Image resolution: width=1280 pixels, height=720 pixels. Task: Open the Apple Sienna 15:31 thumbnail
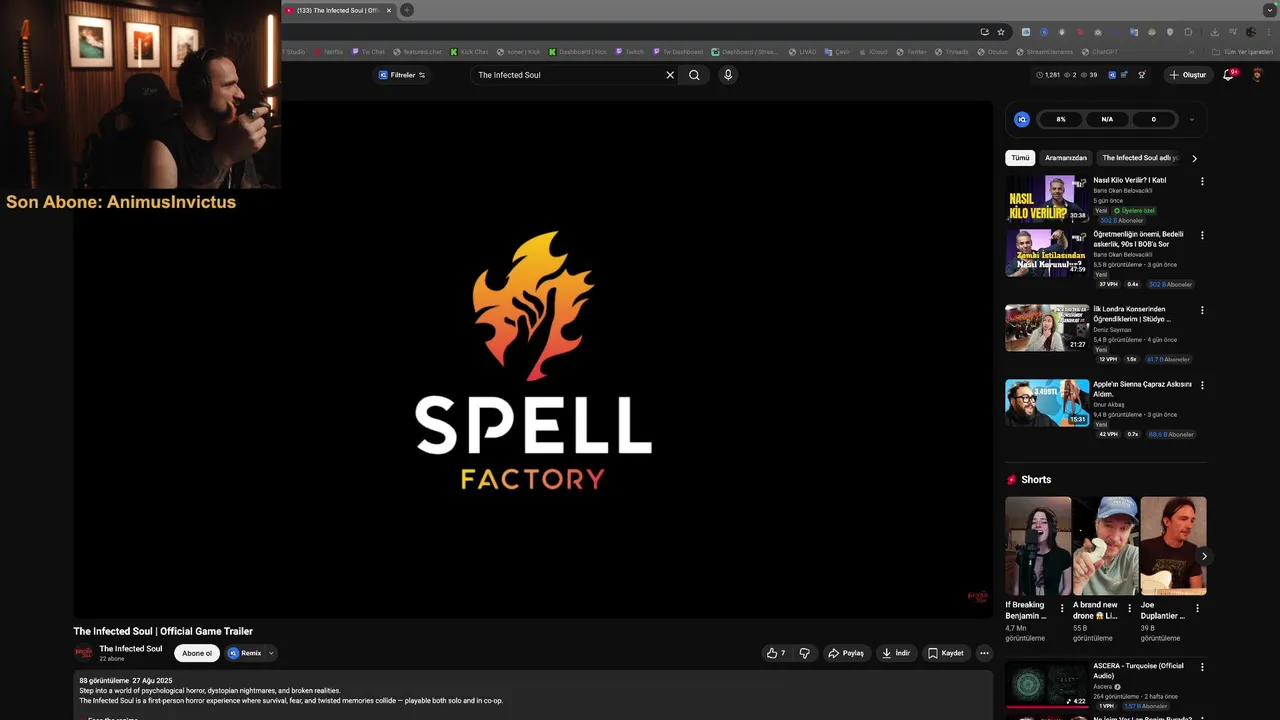(1047, 402)
